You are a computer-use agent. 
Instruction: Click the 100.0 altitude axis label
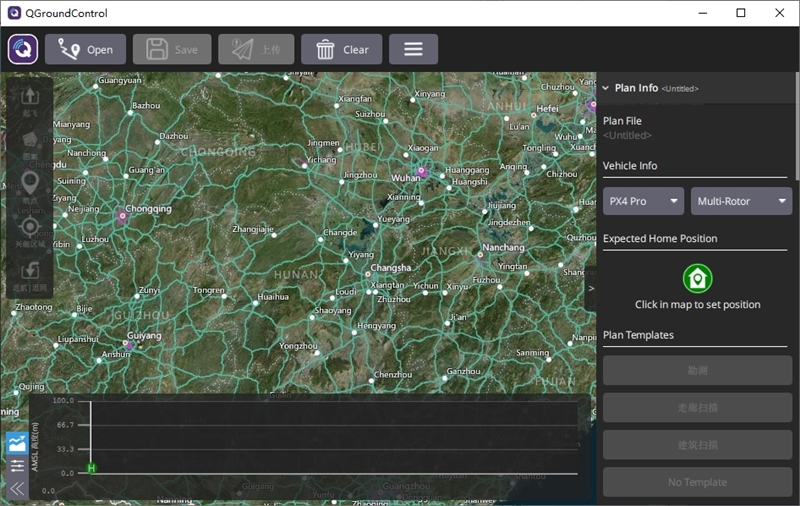click(x=63, y=400)
